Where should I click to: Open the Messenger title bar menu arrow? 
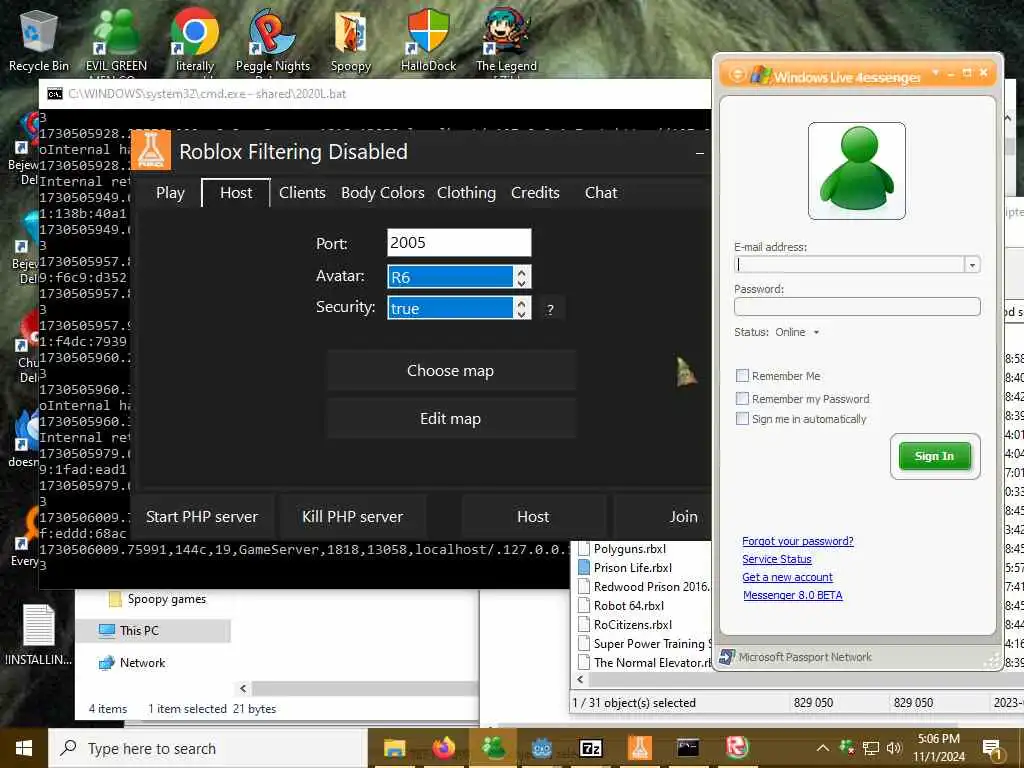click(x=935, y=72)
